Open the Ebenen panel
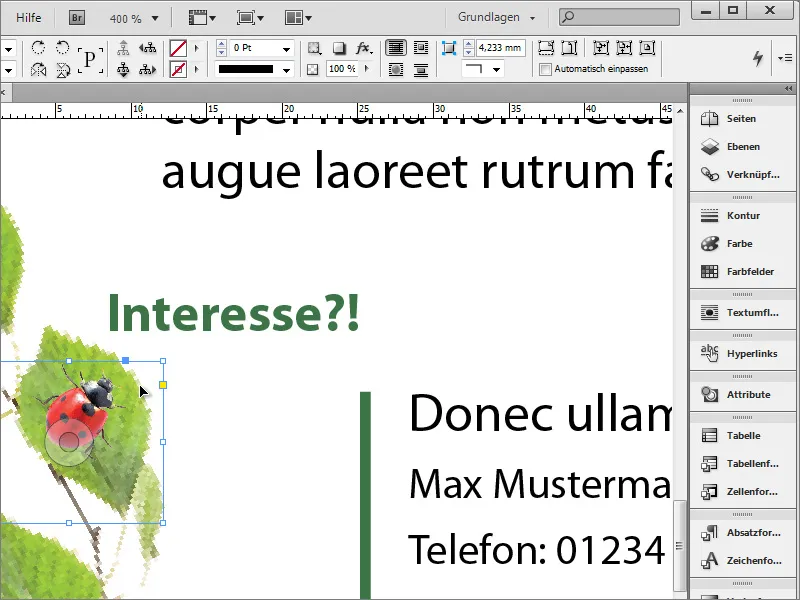Screen dimensions: 800x600 [742, 146]
